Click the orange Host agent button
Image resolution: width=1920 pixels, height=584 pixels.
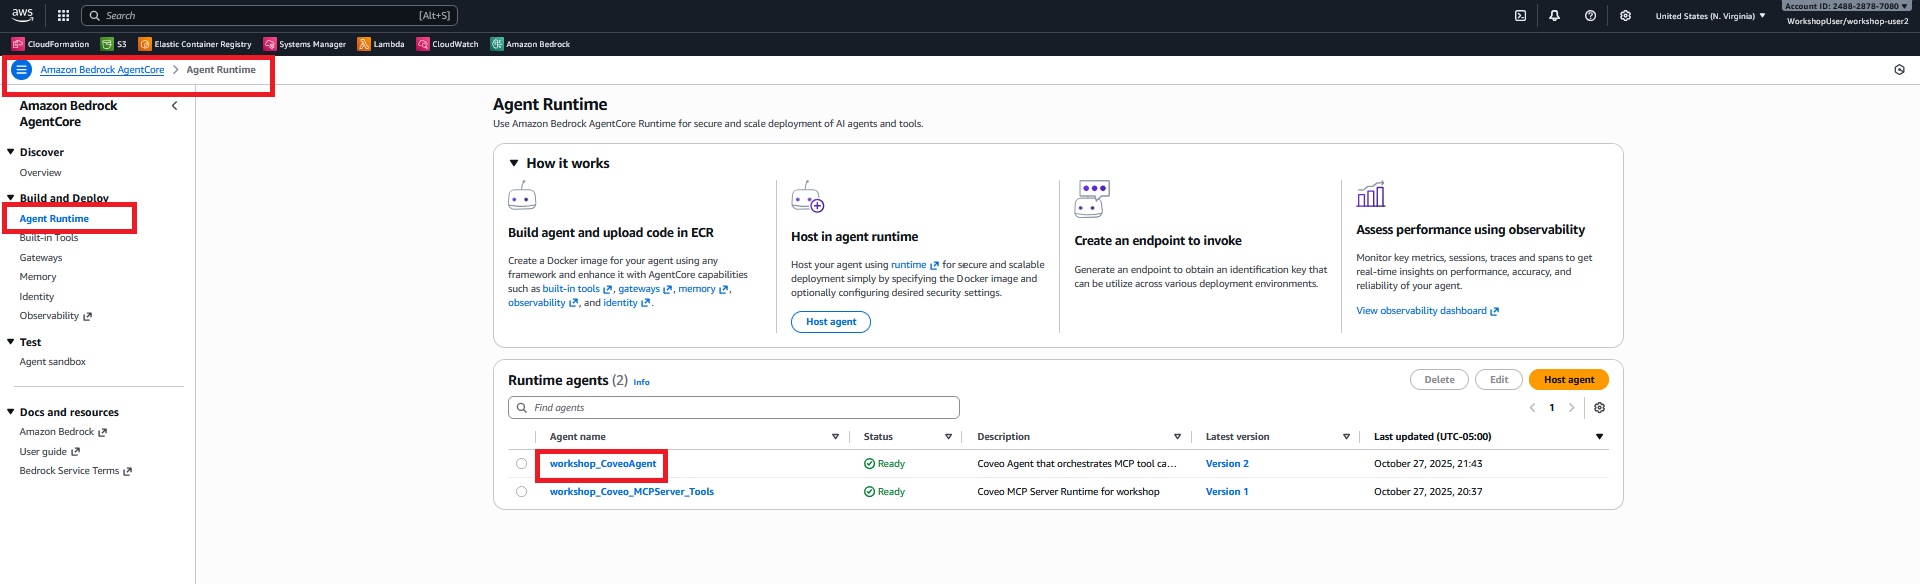pos(1569,380)
